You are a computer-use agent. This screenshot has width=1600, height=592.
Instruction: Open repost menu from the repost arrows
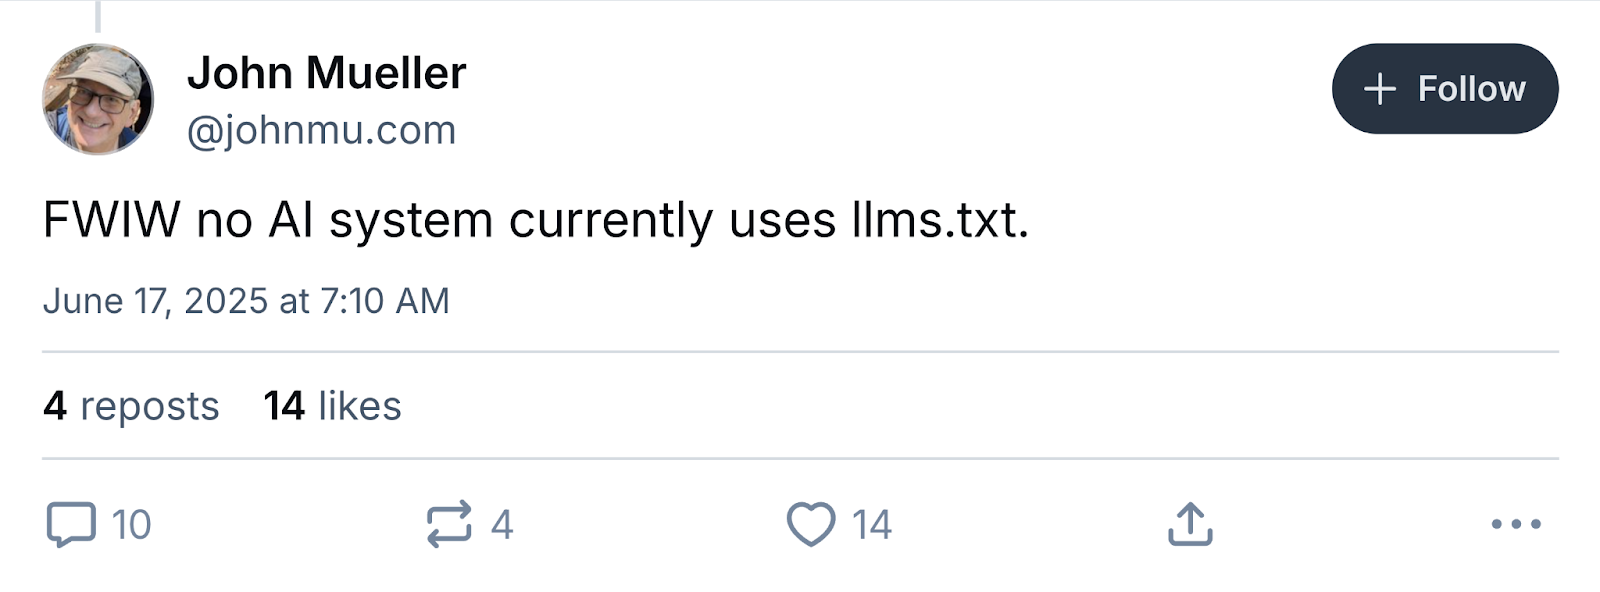pos(449,524)
